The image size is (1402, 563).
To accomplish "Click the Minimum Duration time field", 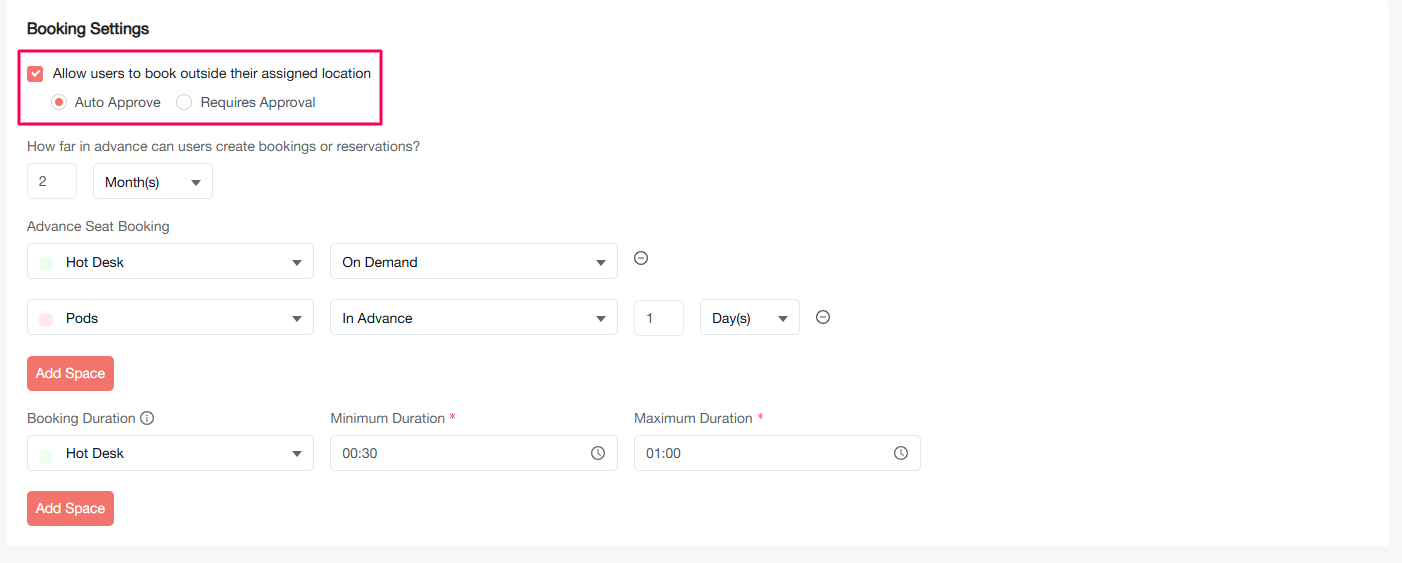I will 460,453.
